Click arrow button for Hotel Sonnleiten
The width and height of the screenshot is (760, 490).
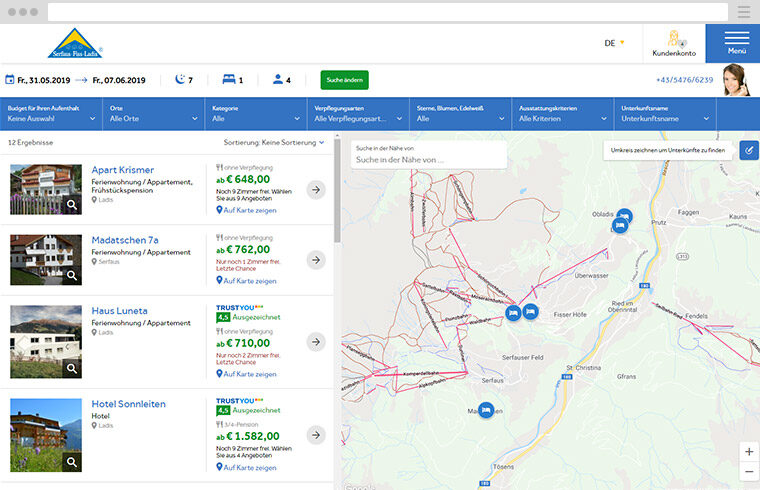point(316,435)
